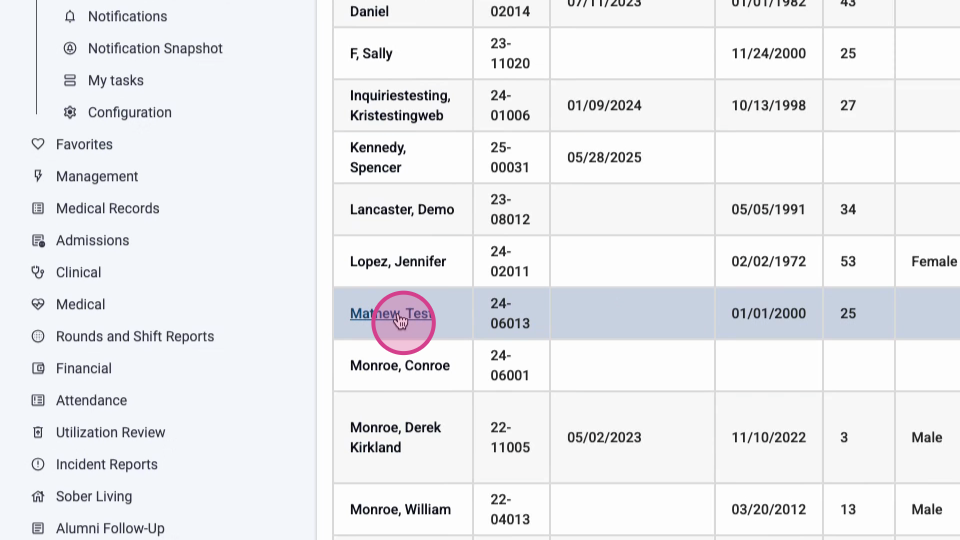Click the Management lightning icon
The height and width of the screenshot is (540, 960).
(x=38, y=176)
